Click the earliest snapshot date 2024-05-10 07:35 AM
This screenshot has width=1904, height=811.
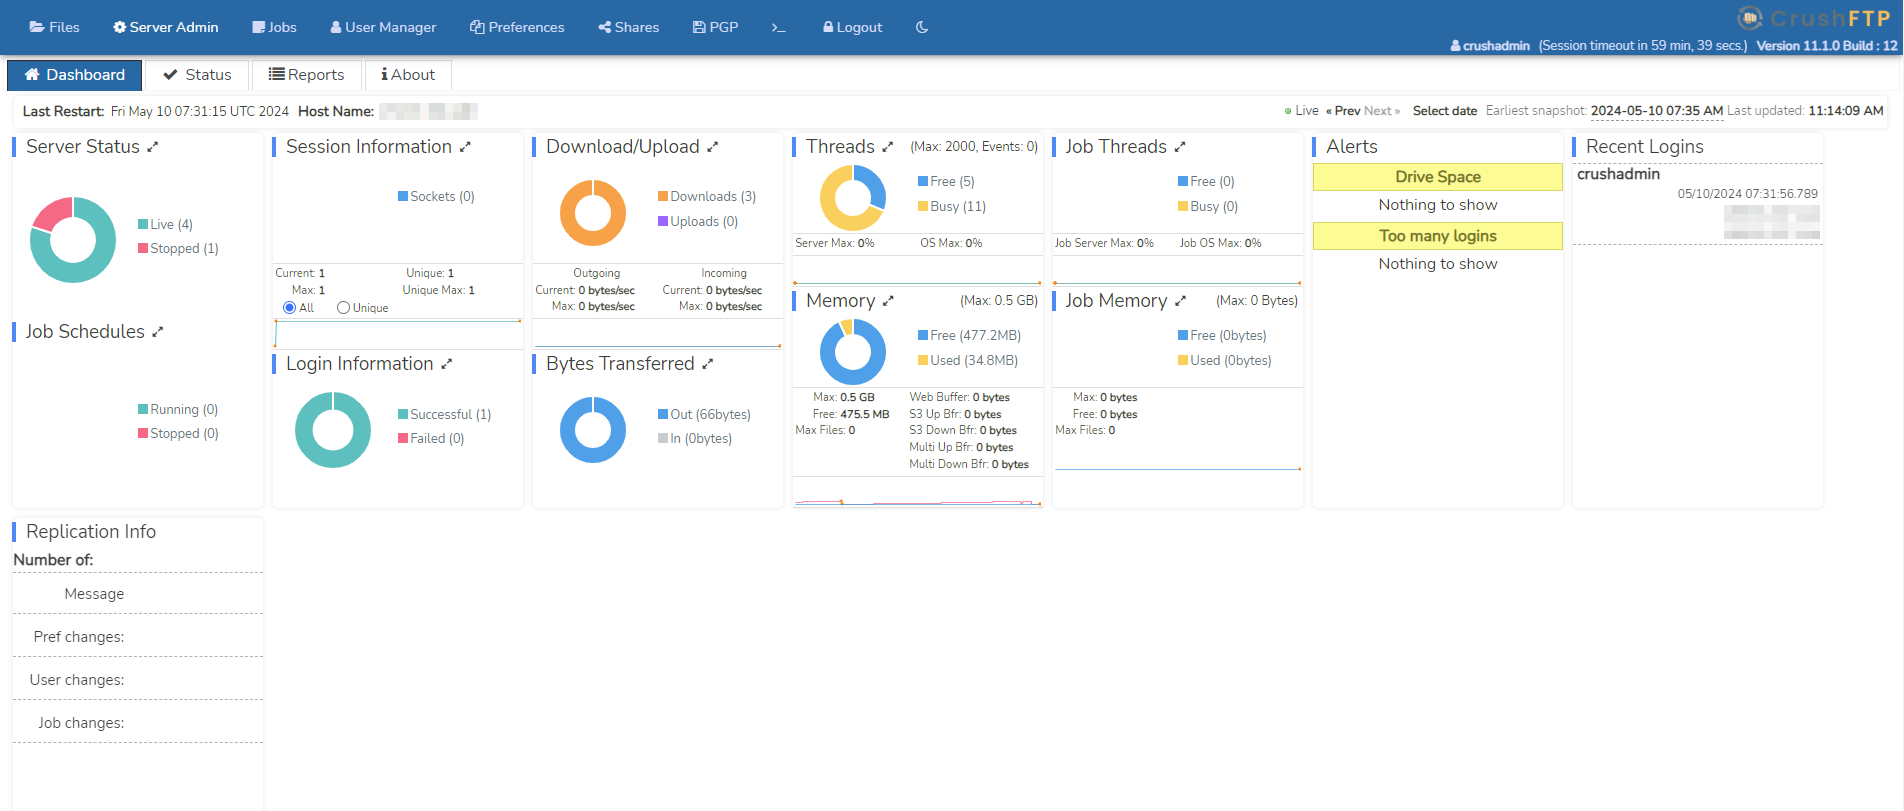tap(1657, 111)
